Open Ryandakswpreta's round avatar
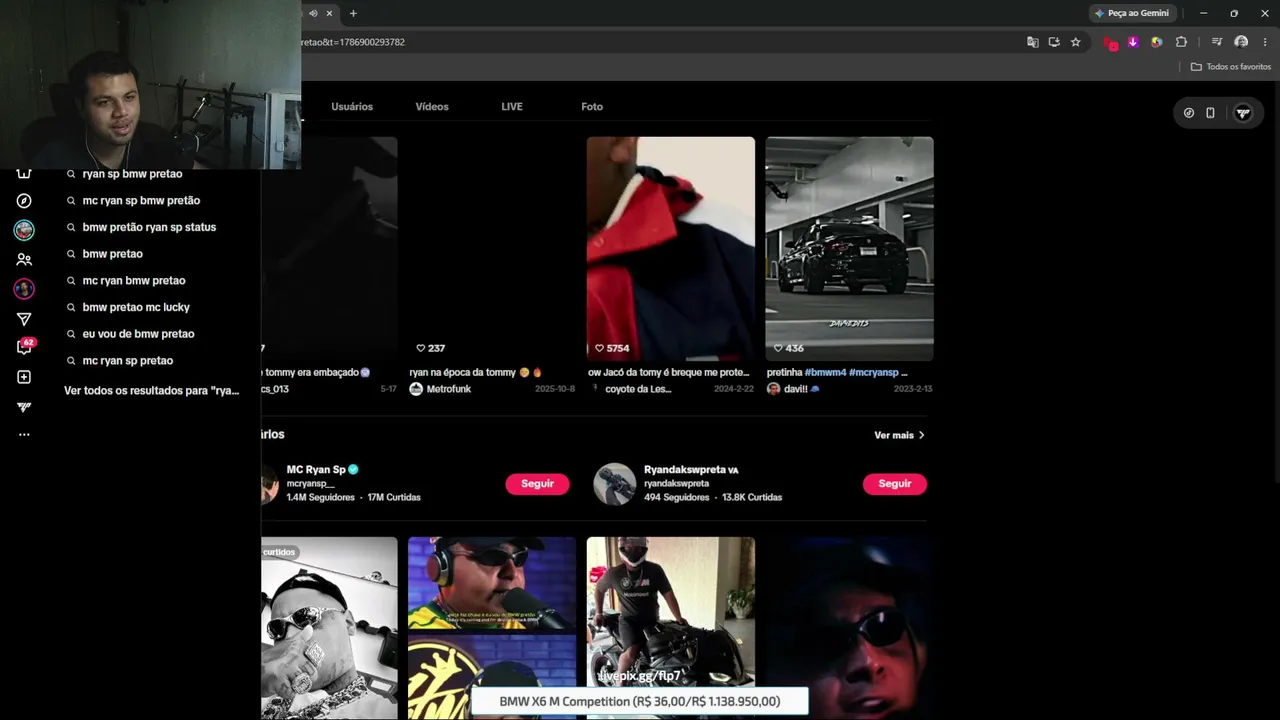Image resolution: width=1280 pixels, height=720 pixels. (x=615, y=484)
